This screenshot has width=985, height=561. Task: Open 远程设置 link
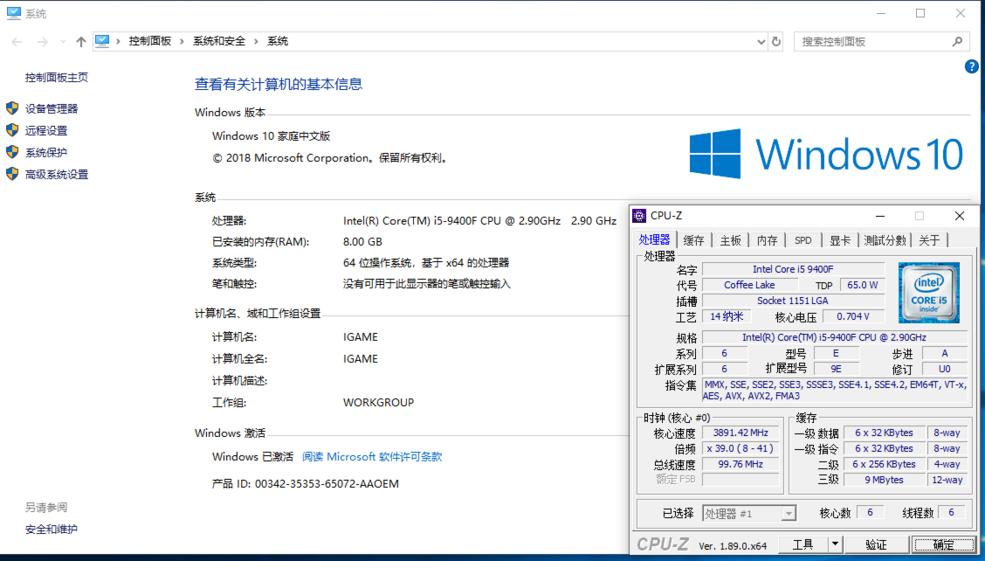[46, 131]
